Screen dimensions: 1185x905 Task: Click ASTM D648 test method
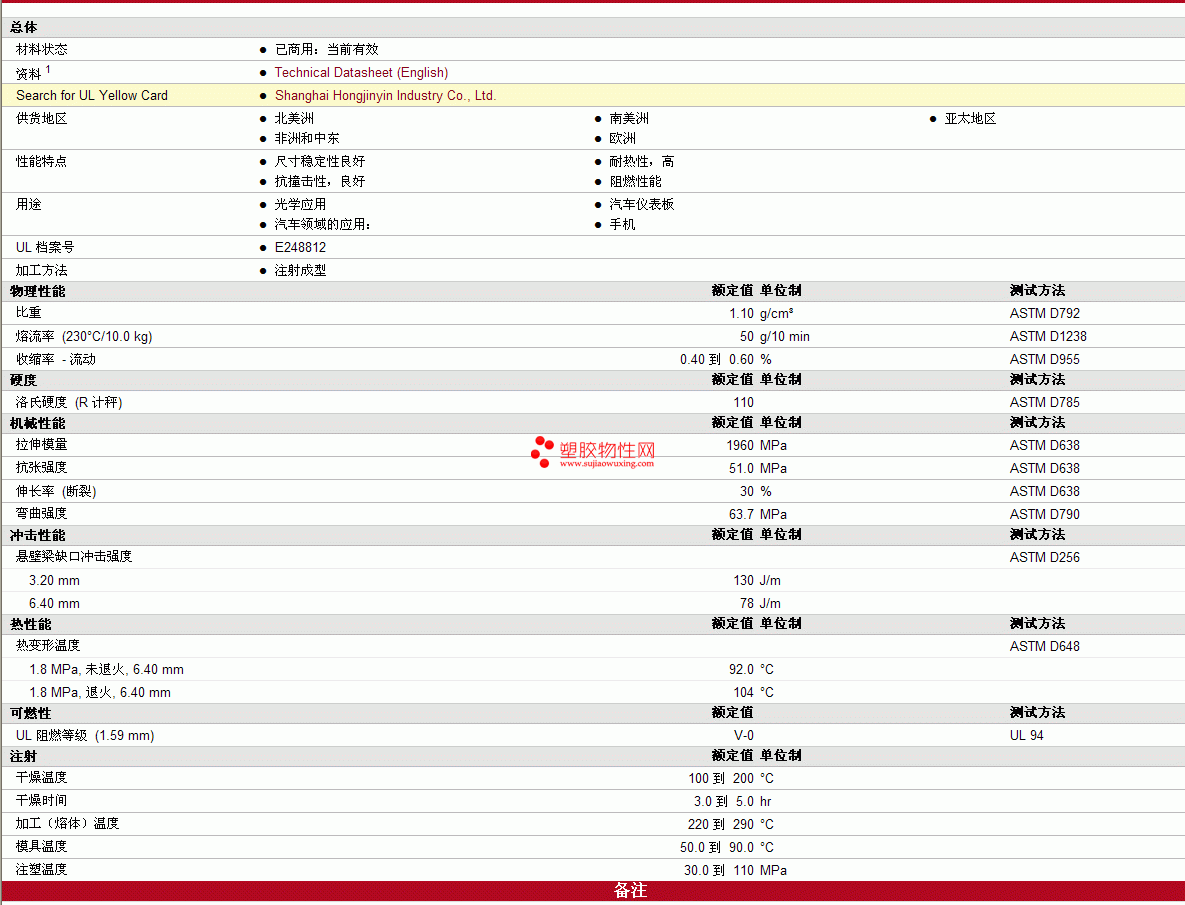pos(1044,647)
